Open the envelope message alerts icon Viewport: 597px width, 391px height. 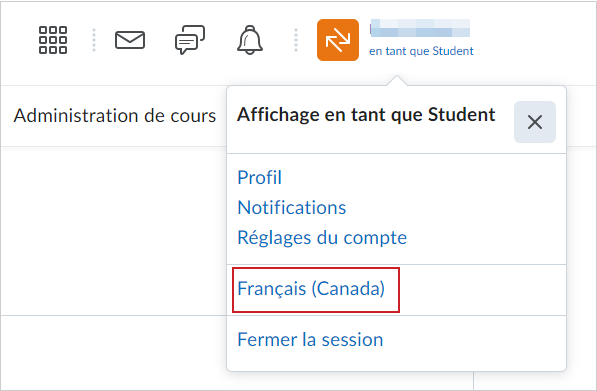(x=130, y=40)
